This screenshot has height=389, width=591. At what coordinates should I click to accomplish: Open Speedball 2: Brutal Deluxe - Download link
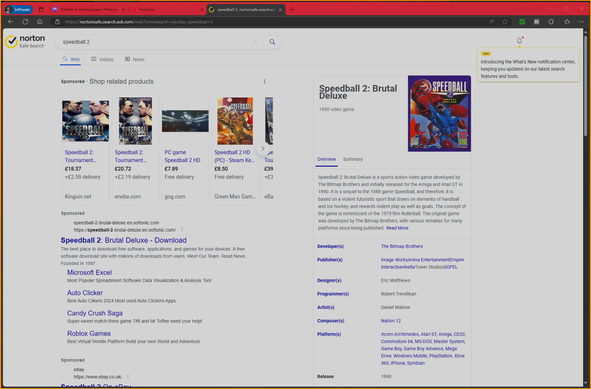pos(124,240)
